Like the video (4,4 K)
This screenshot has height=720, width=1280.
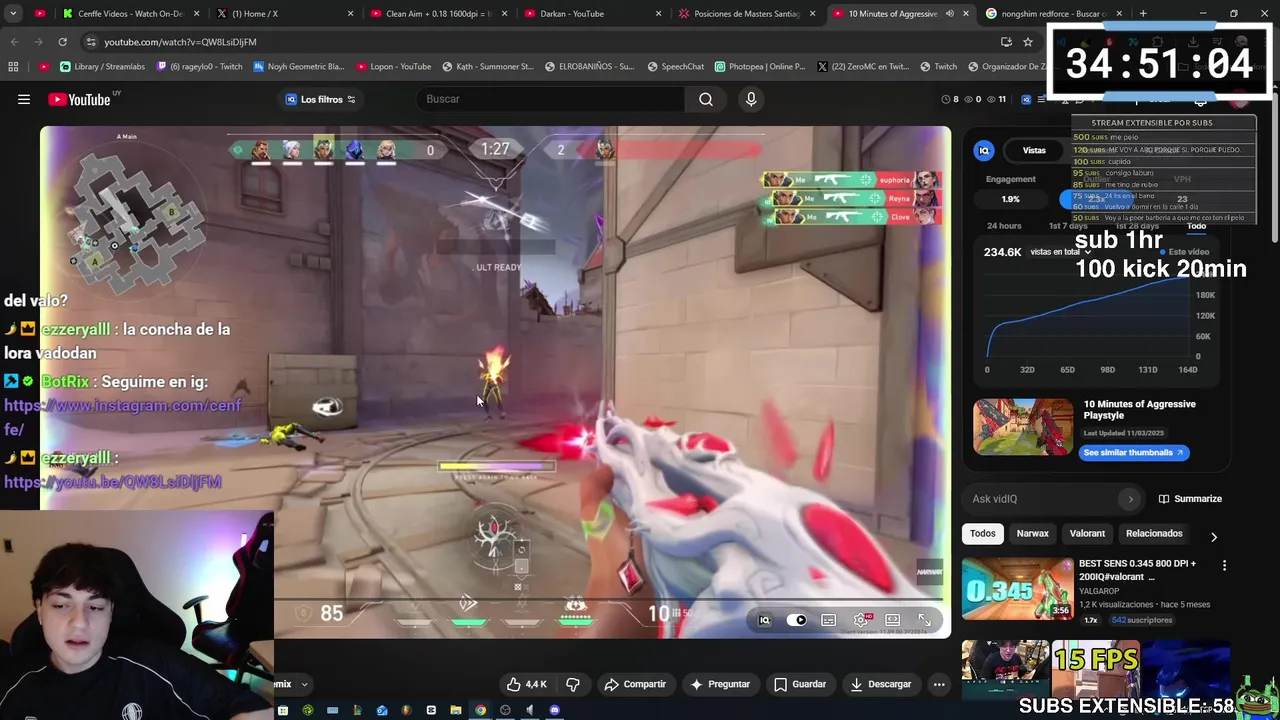527,684
